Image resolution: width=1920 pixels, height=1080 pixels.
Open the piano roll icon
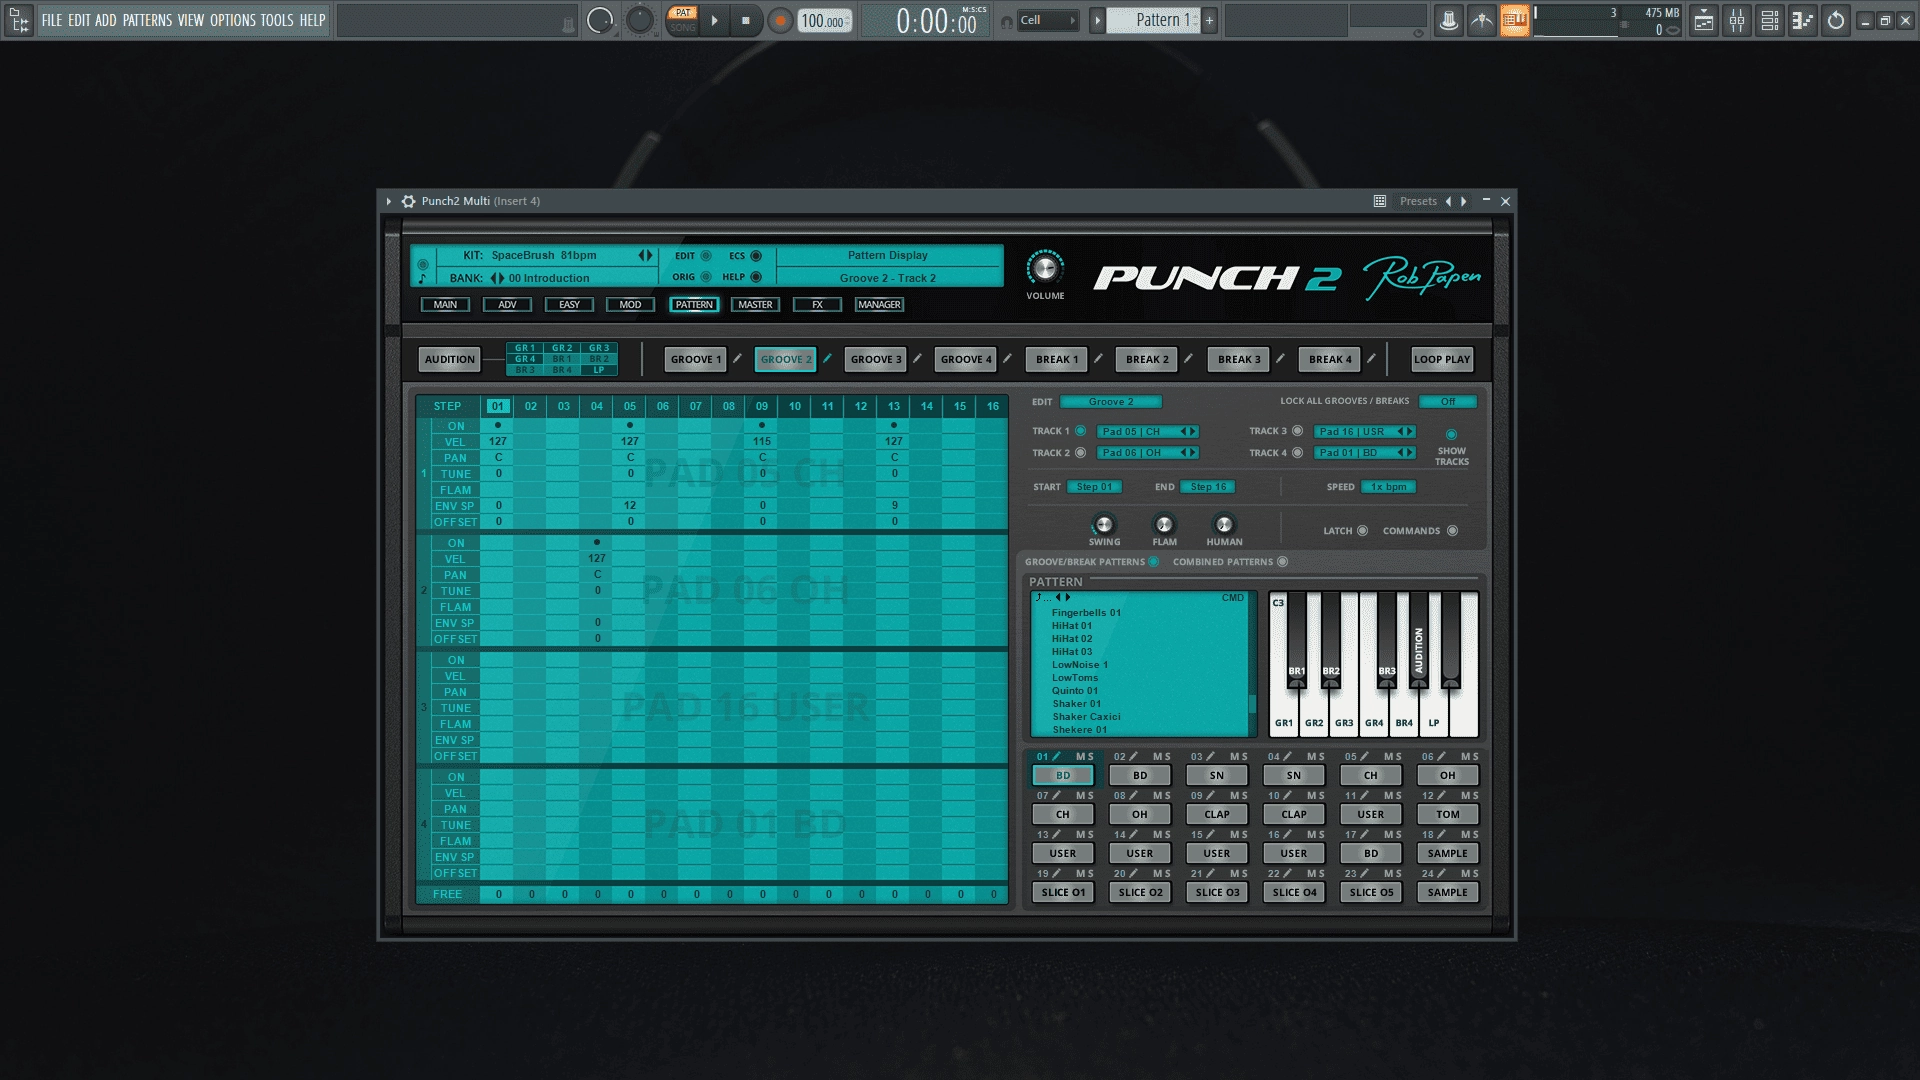pos(1803,20)
